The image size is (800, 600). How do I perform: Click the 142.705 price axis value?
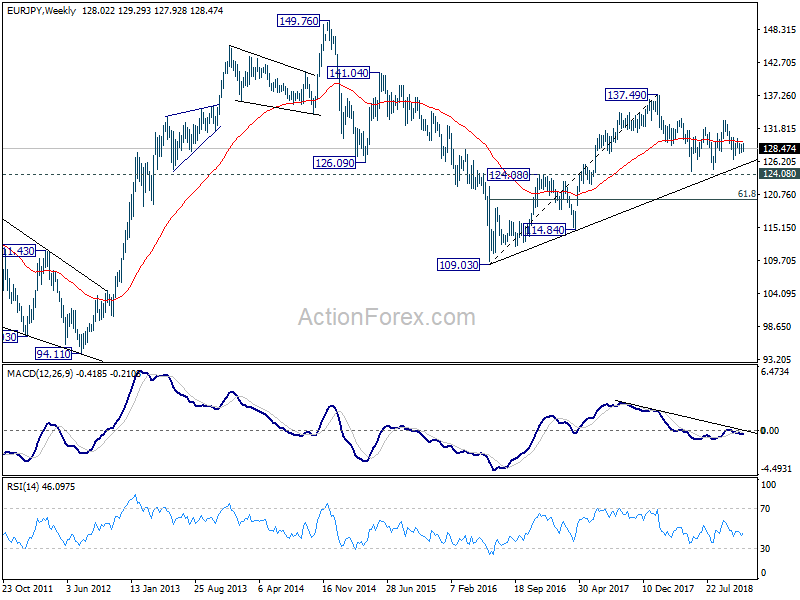point(779,63)
